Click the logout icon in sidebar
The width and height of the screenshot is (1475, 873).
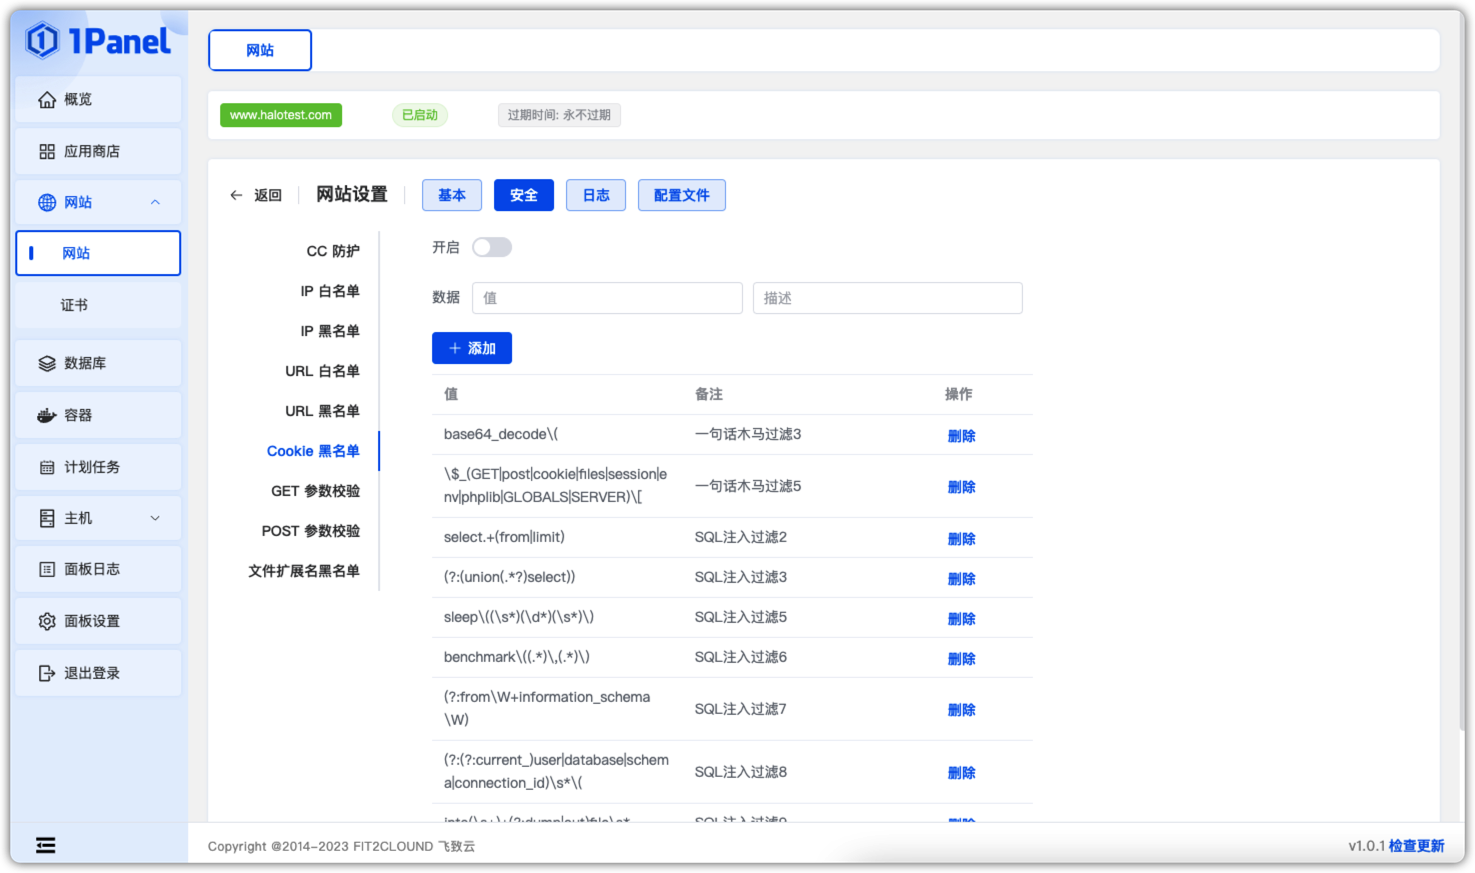coord(47,673)
